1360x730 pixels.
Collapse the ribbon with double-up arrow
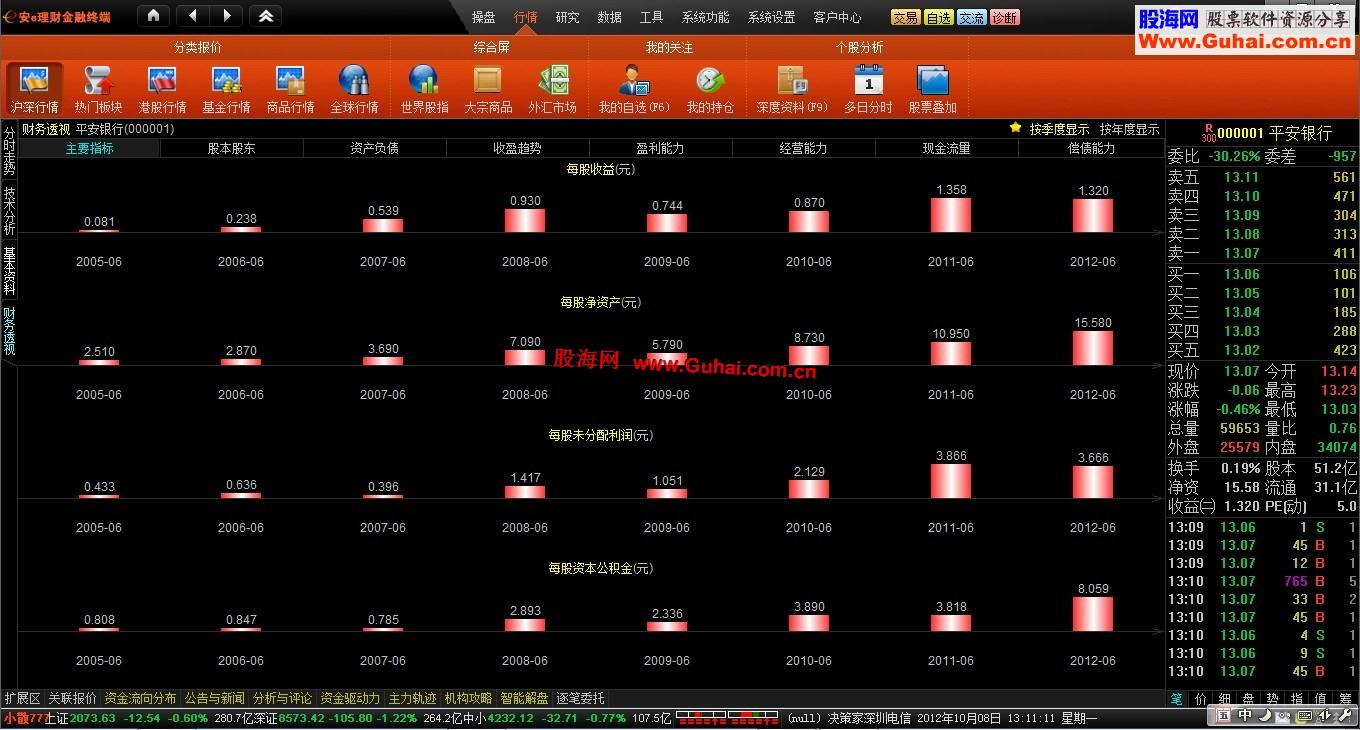265,16
